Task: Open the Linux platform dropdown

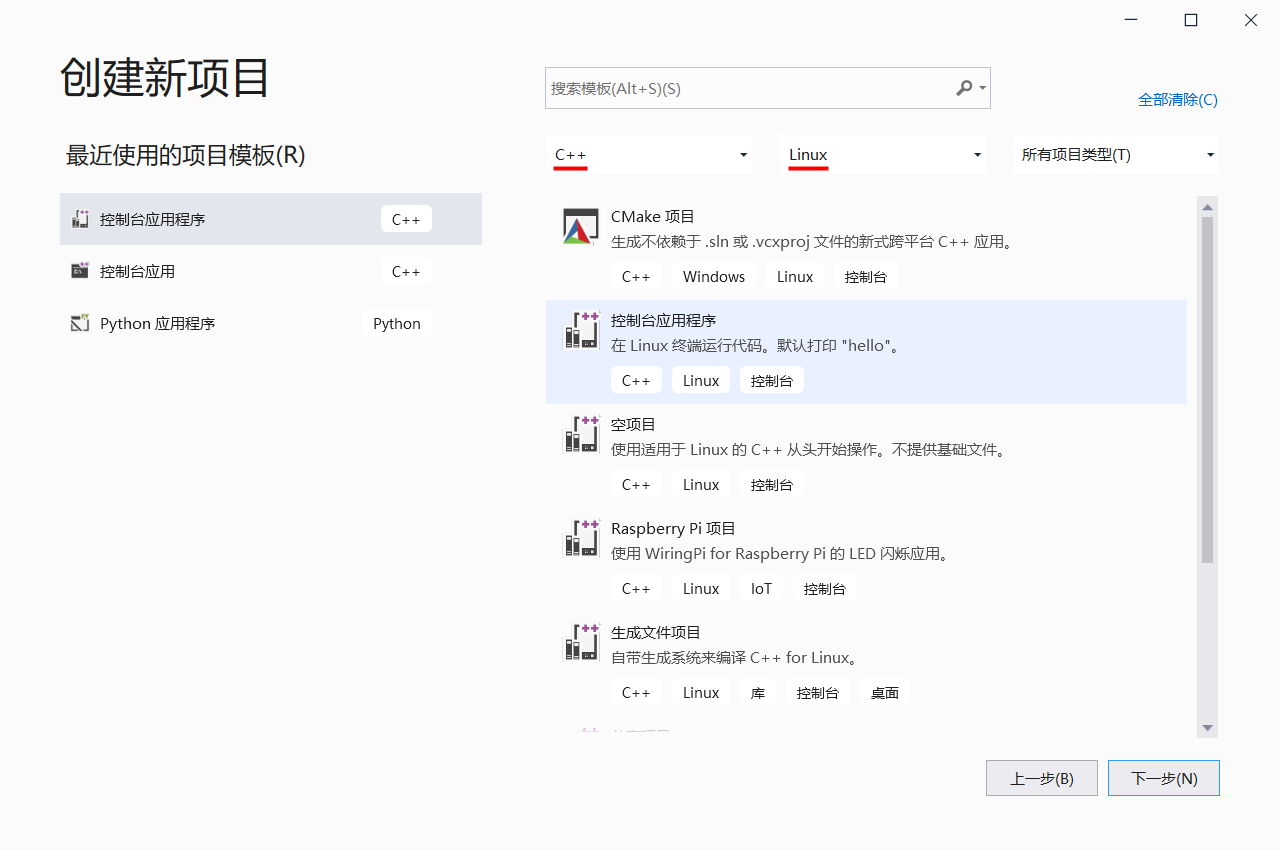Action: (882, 154)
